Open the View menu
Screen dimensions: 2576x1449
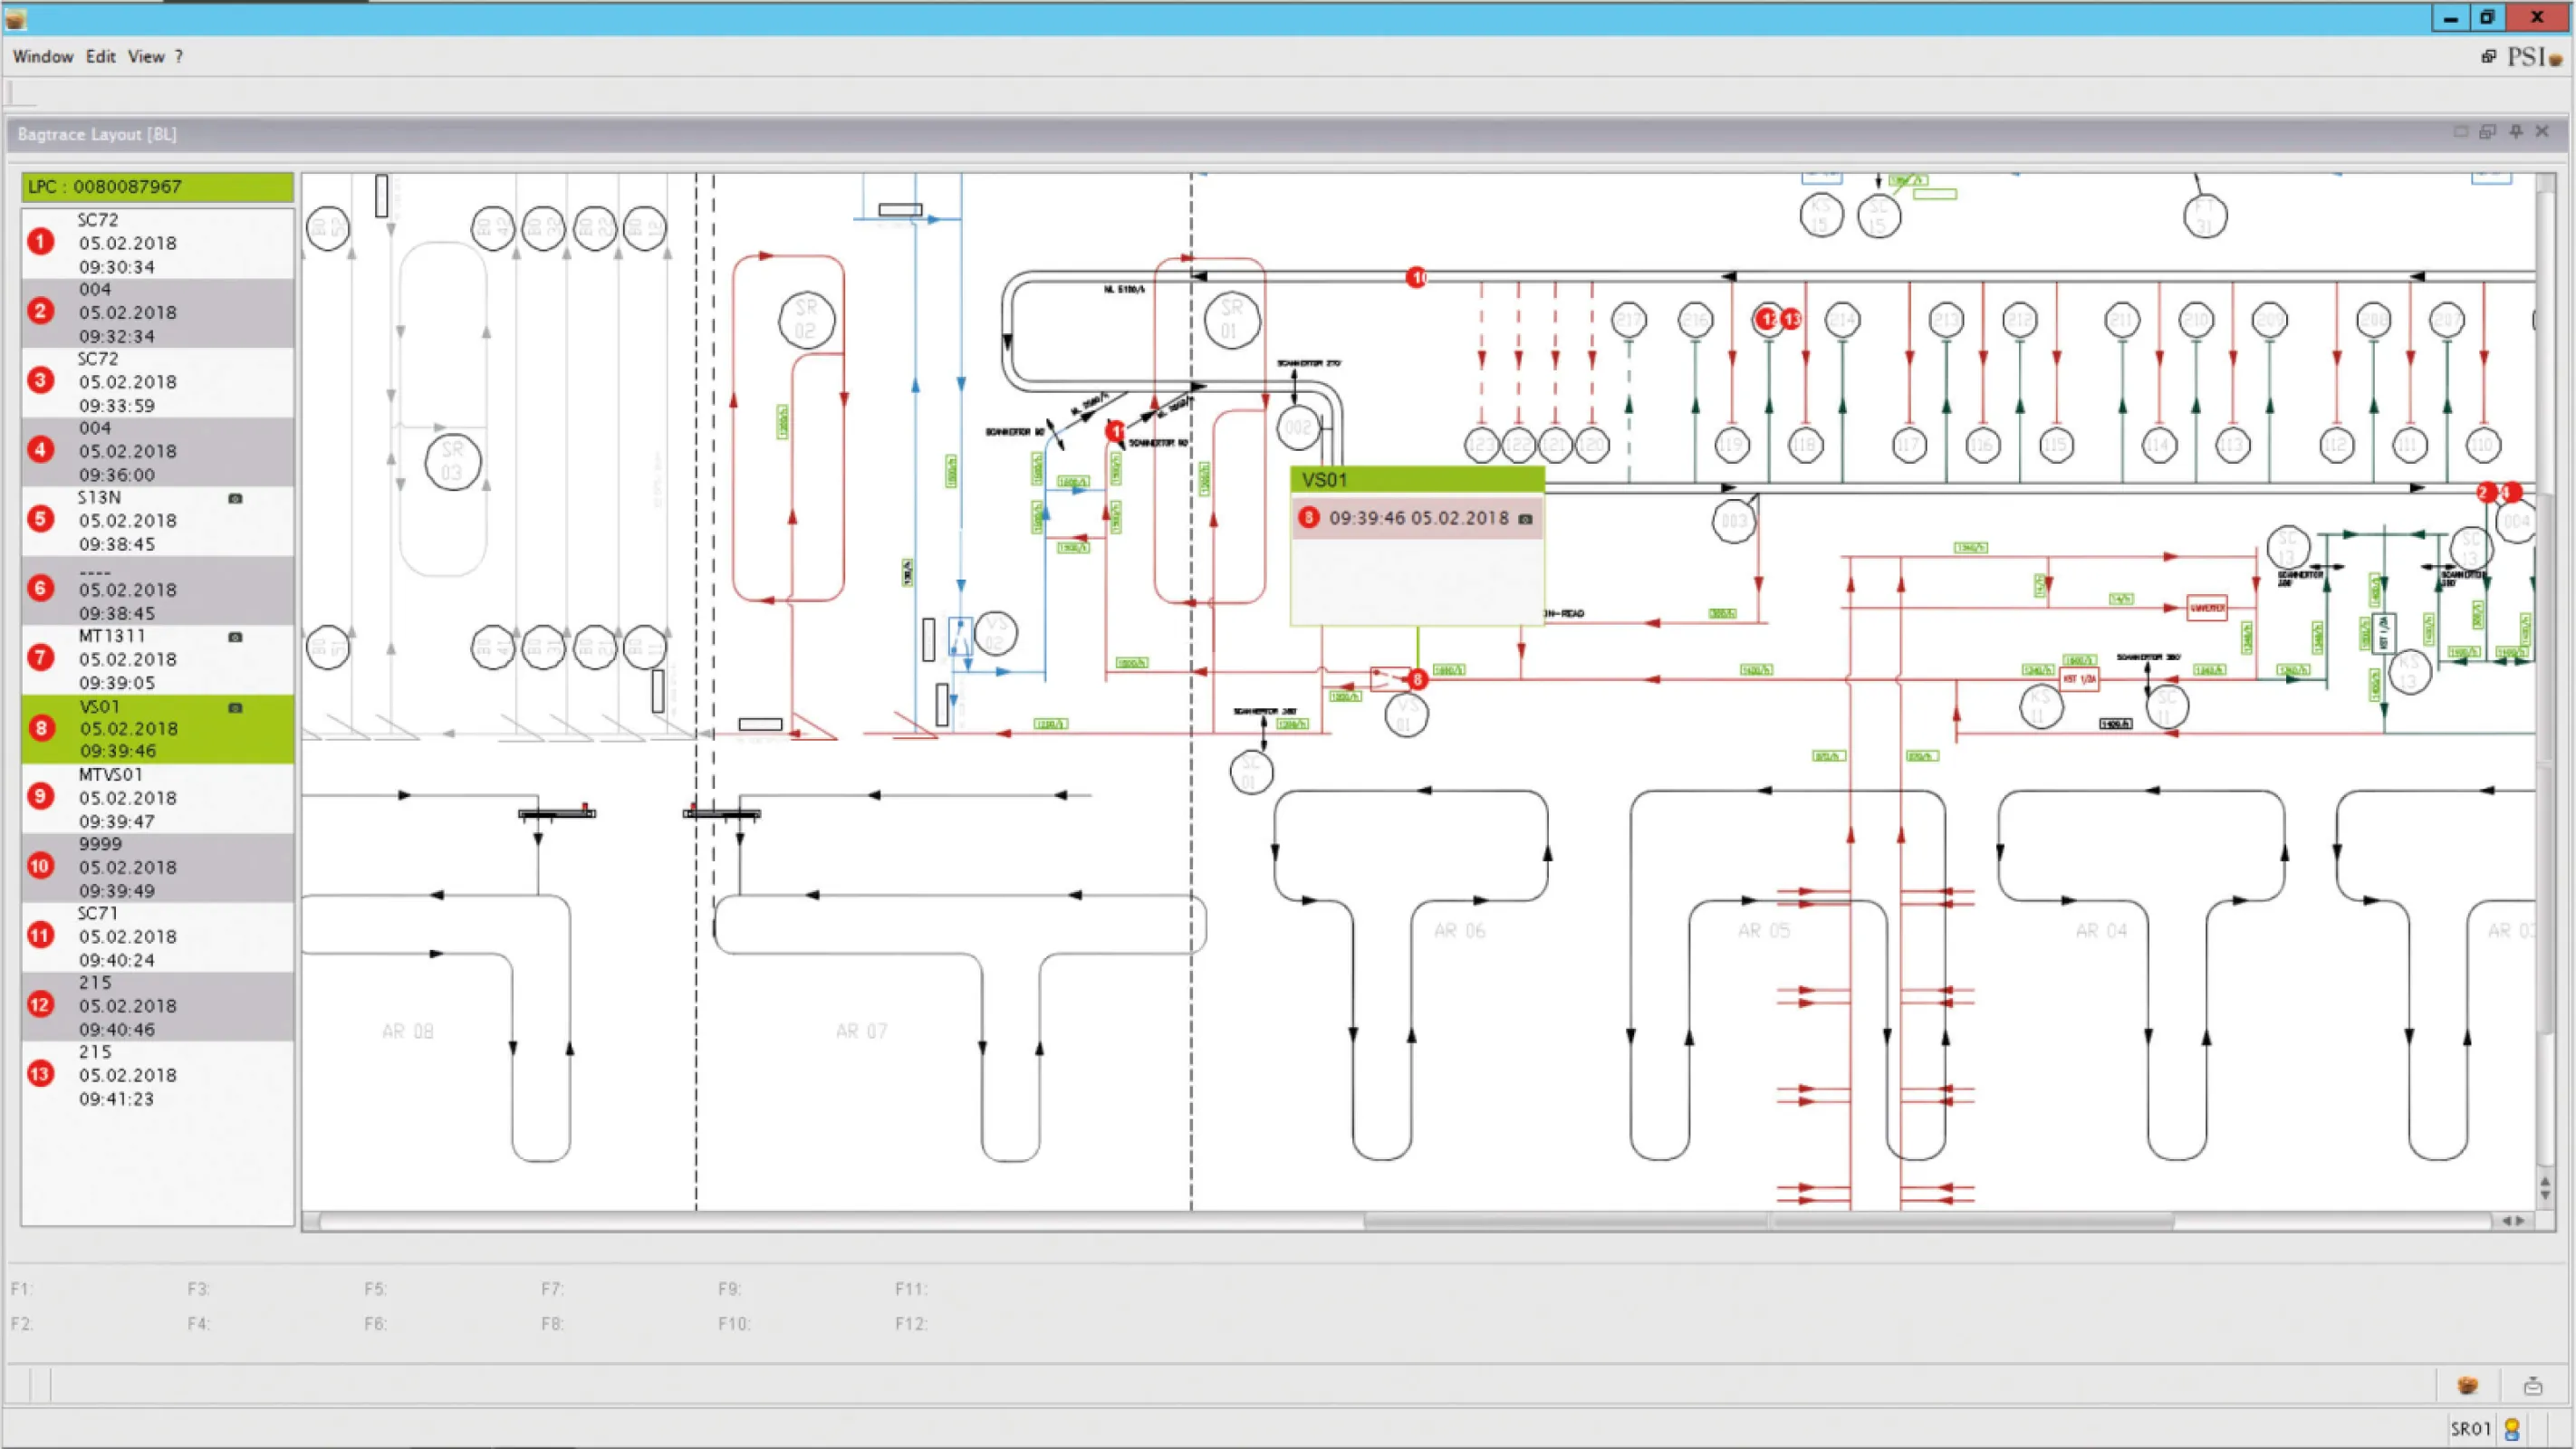[146, 57]
